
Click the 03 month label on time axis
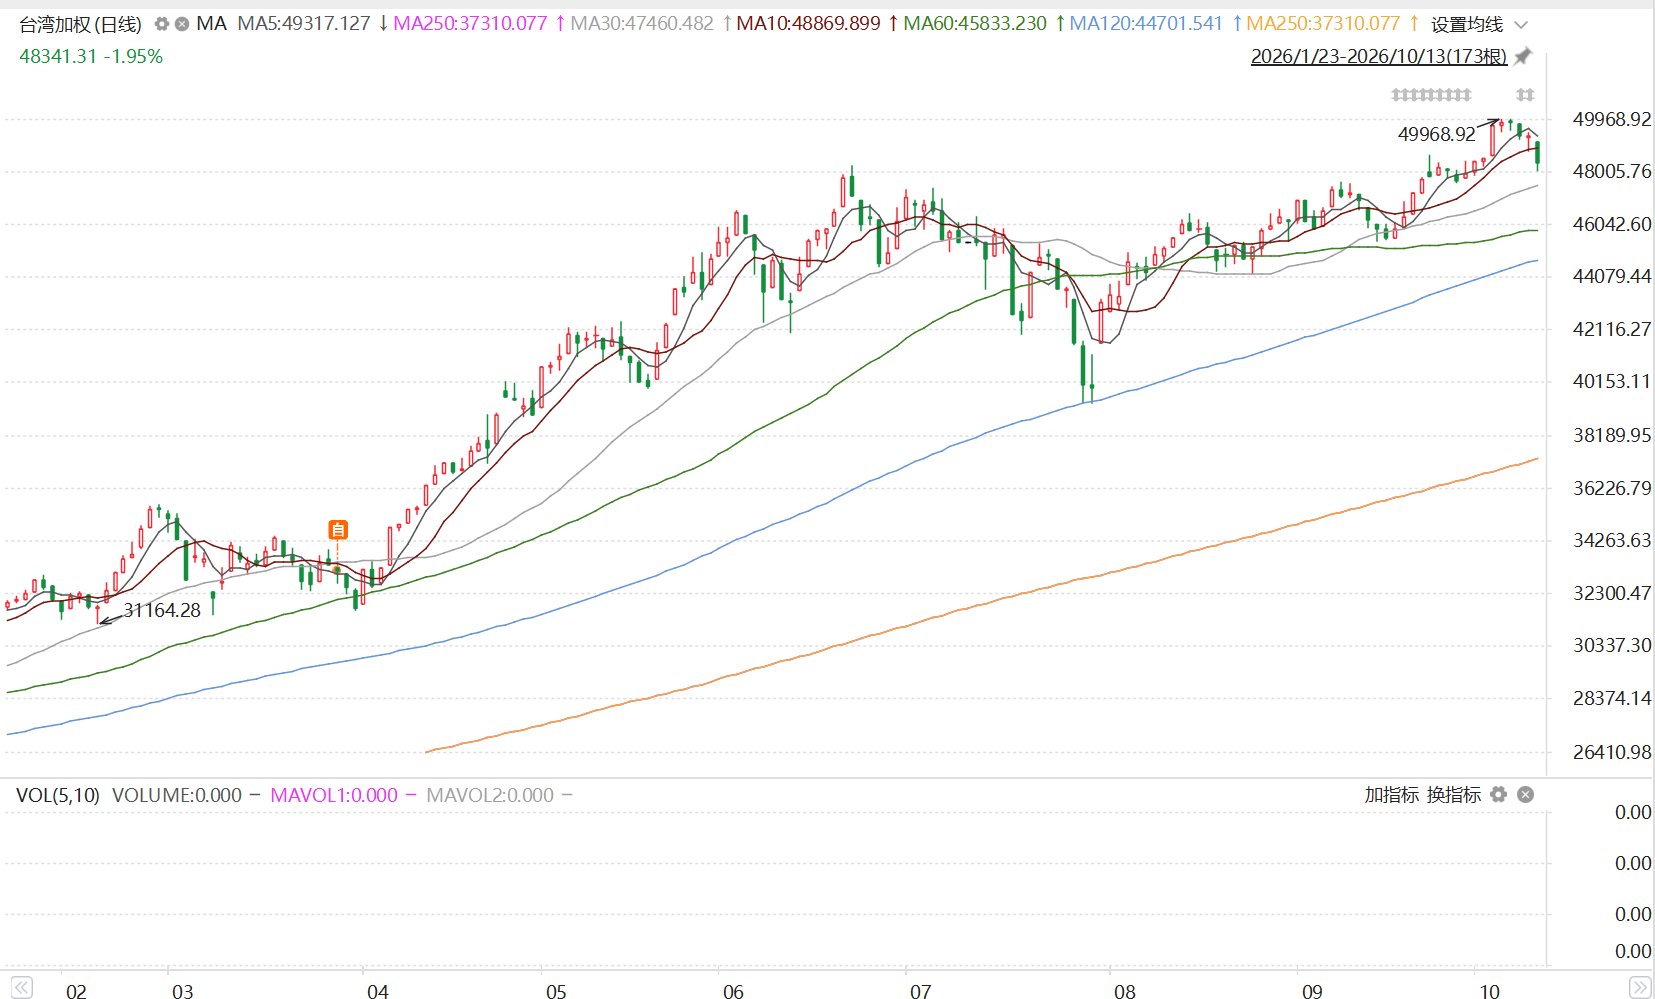tap(182, 991)
